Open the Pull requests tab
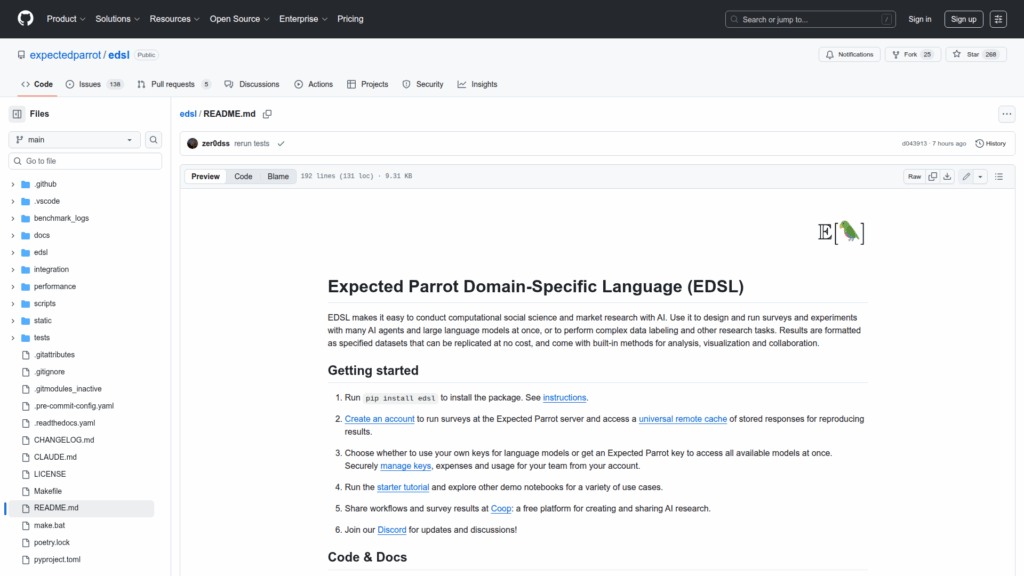 174,84
